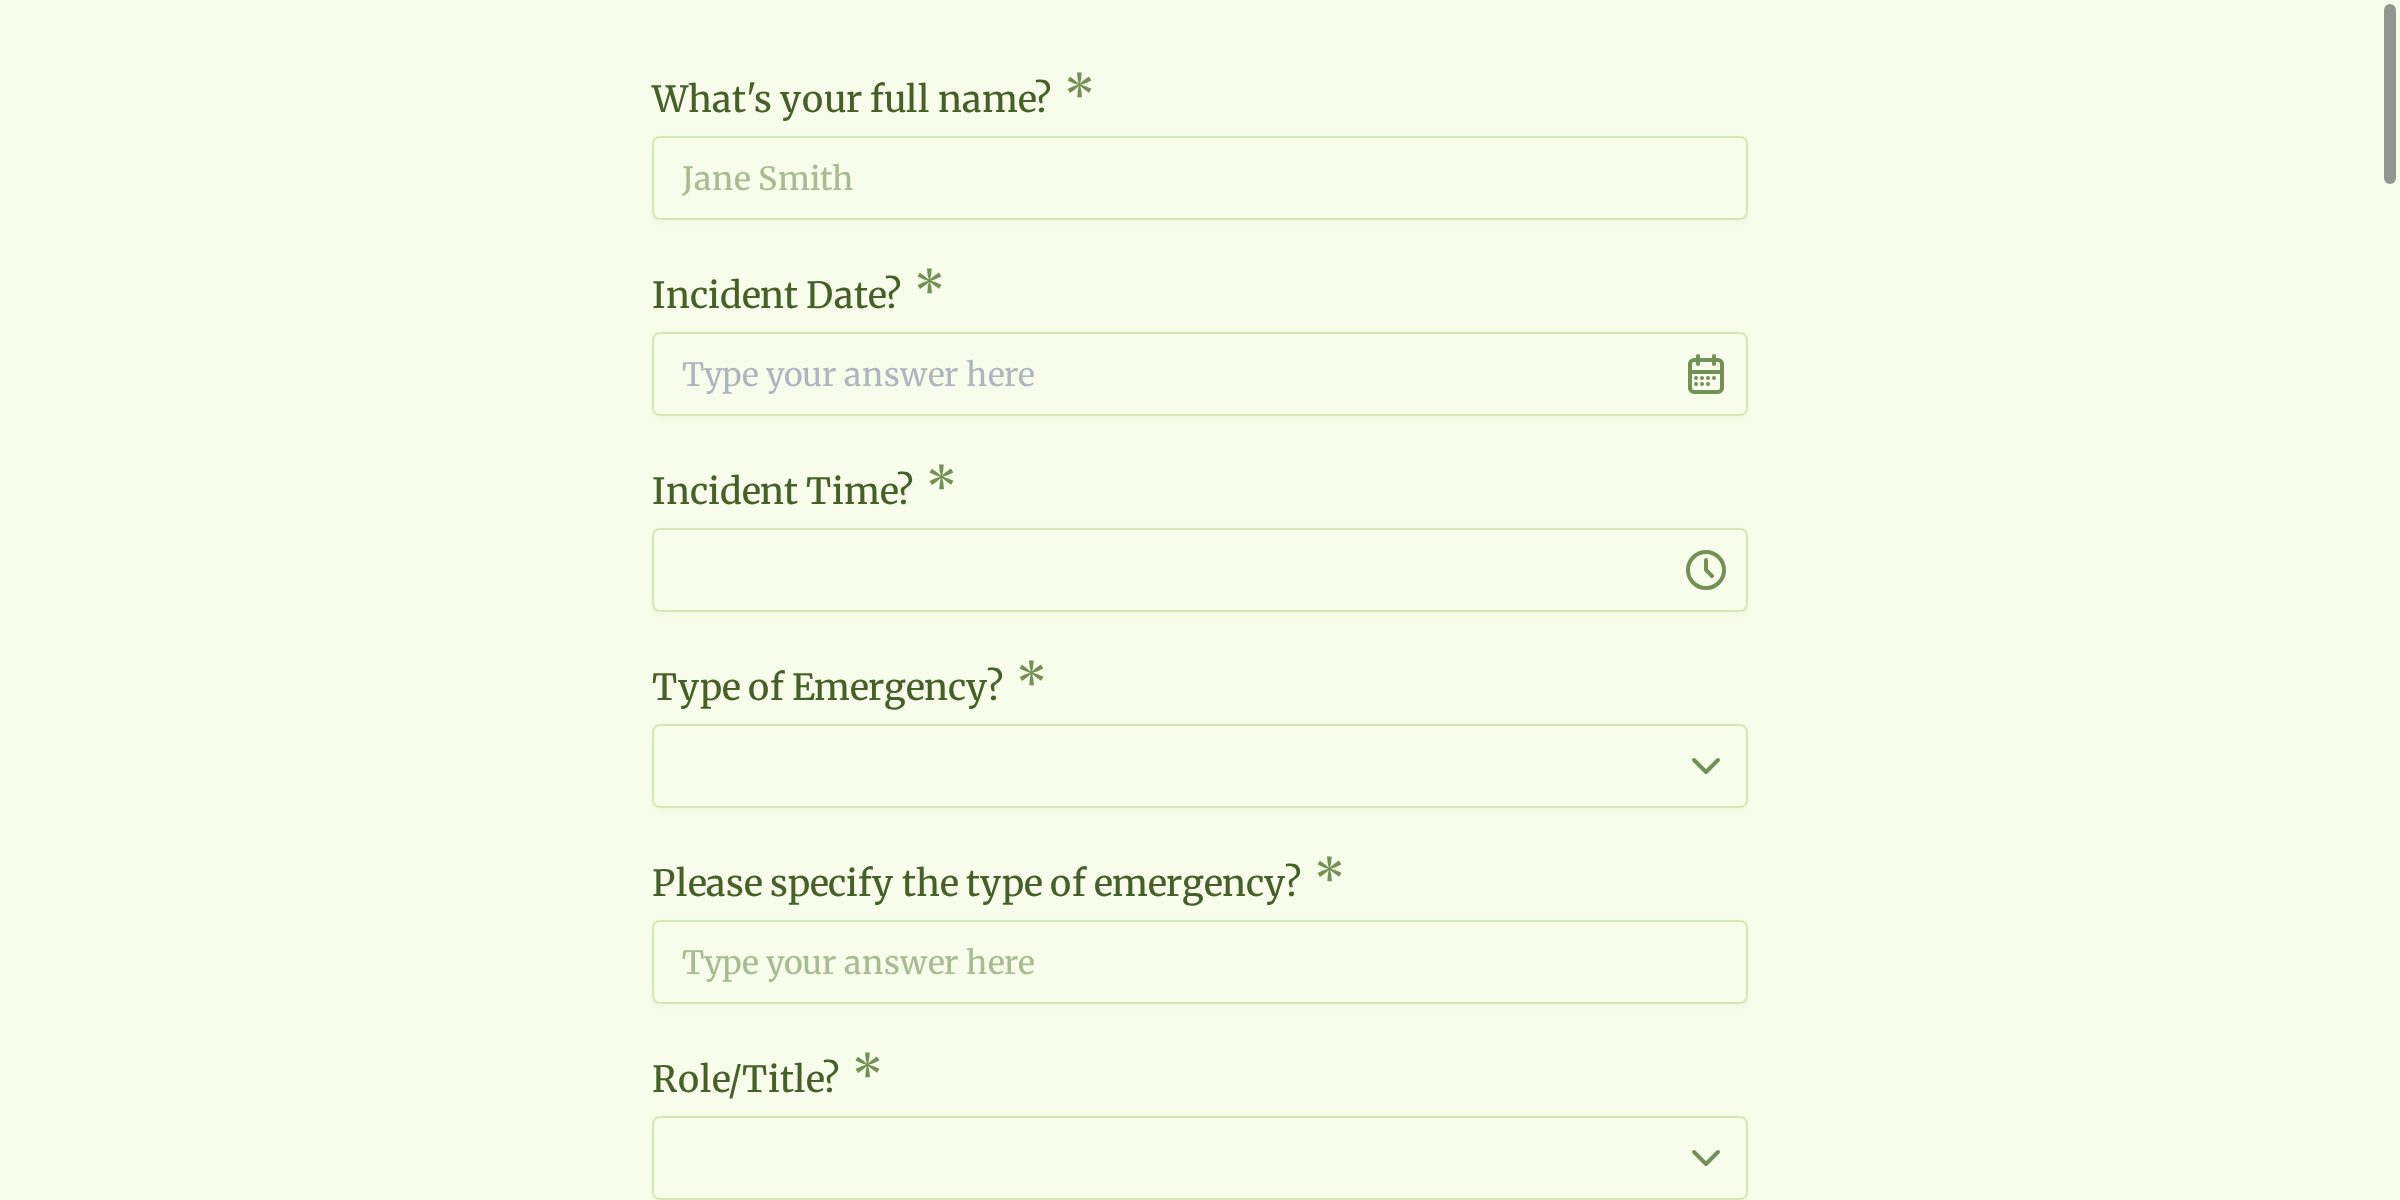This screenshot has width=2400, height=1200.
Task: Select the "Incident Time?" question label
Action: pos(782,491)
